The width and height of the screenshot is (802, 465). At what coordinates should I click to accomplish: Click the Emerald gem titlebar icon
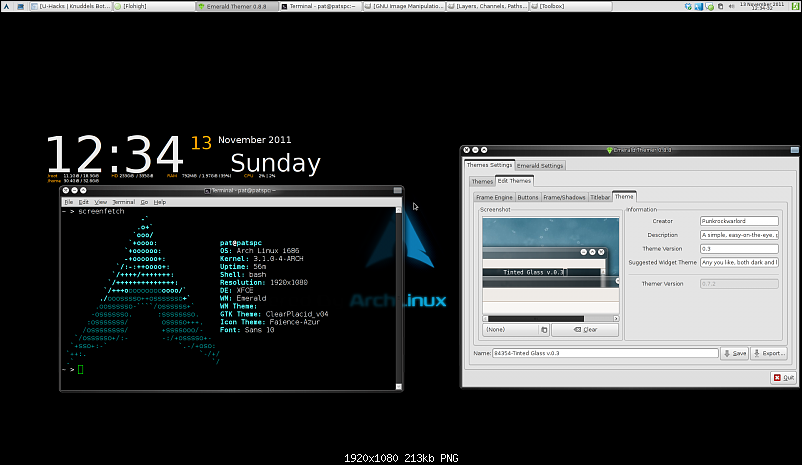click(x=609, y=150)
